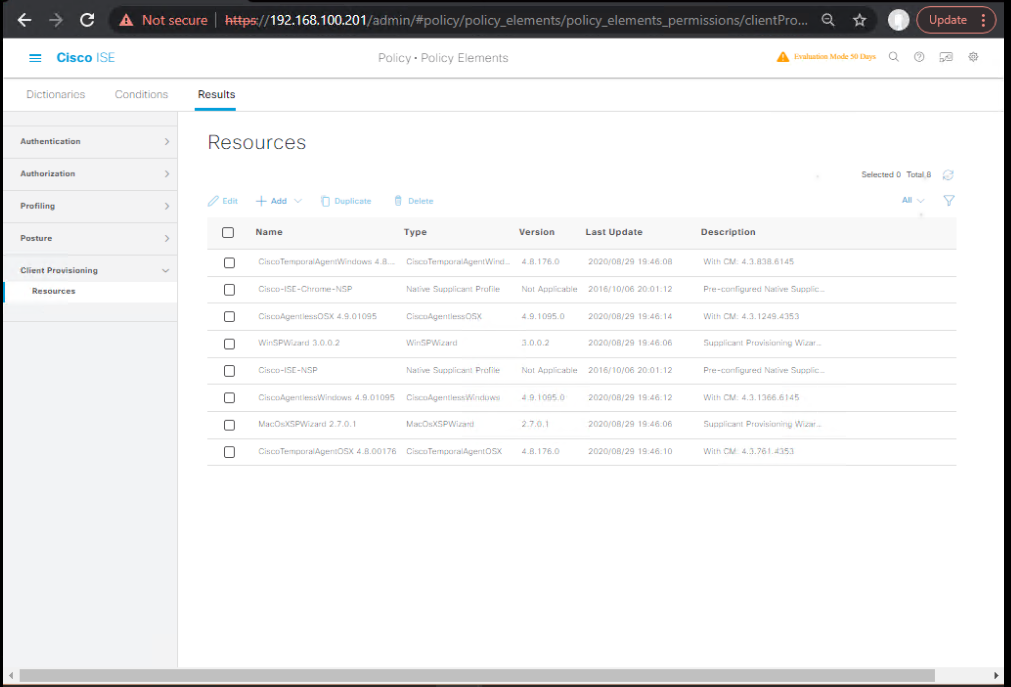Screen dimensions: 1011x687
Task: Check the CiscoTemporalAgentOSX row checkbox
Action: point(230,452)
